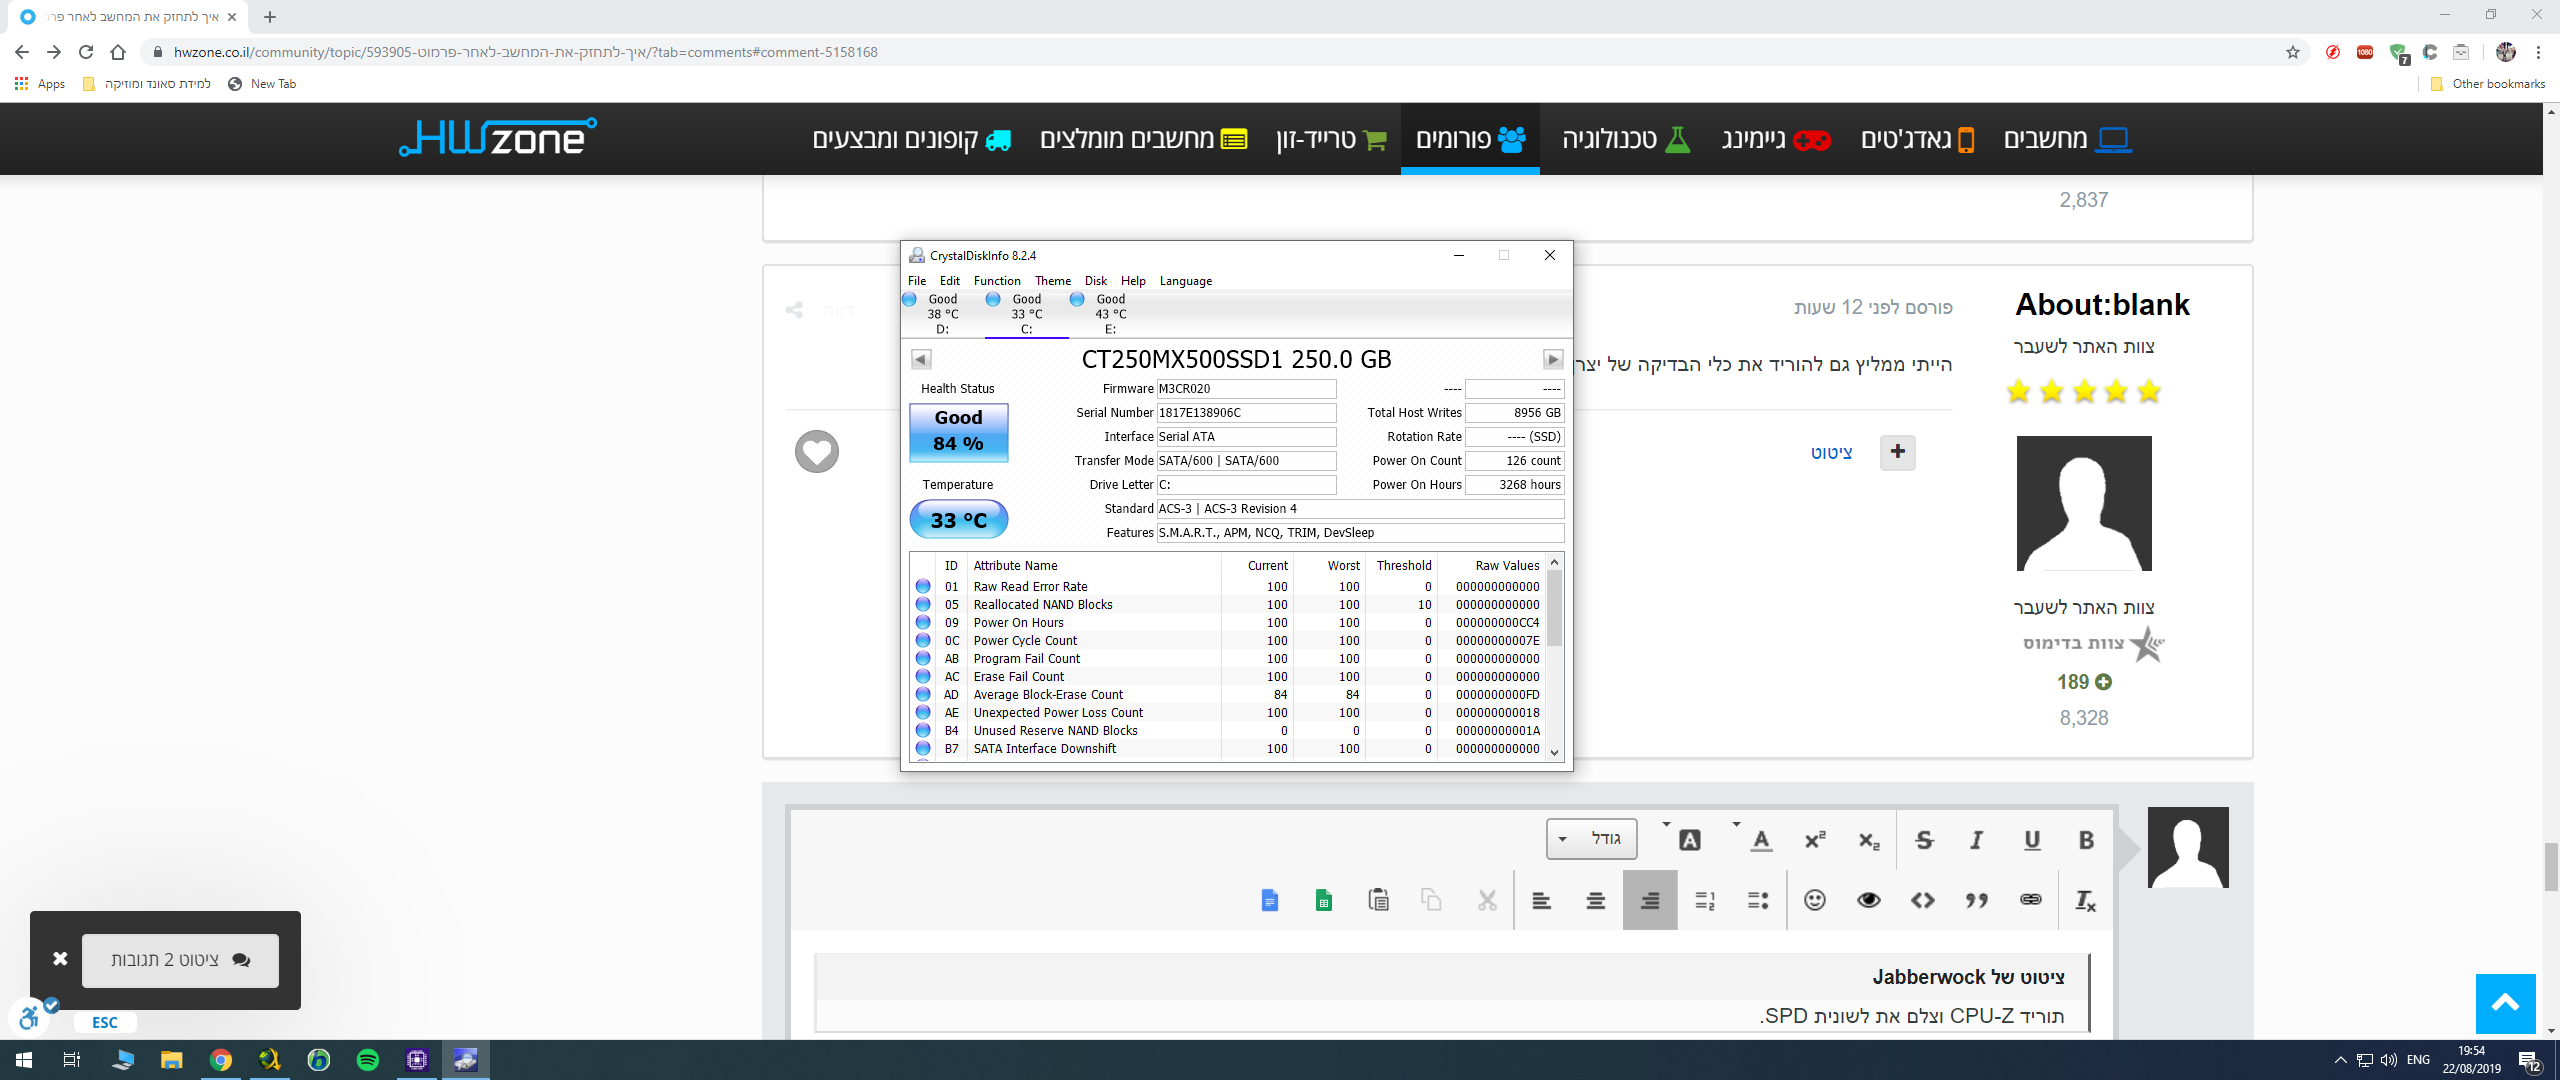Open Chrome's three-dot menu
Screen dimensions: 2560x1080
coord(2538,52)
